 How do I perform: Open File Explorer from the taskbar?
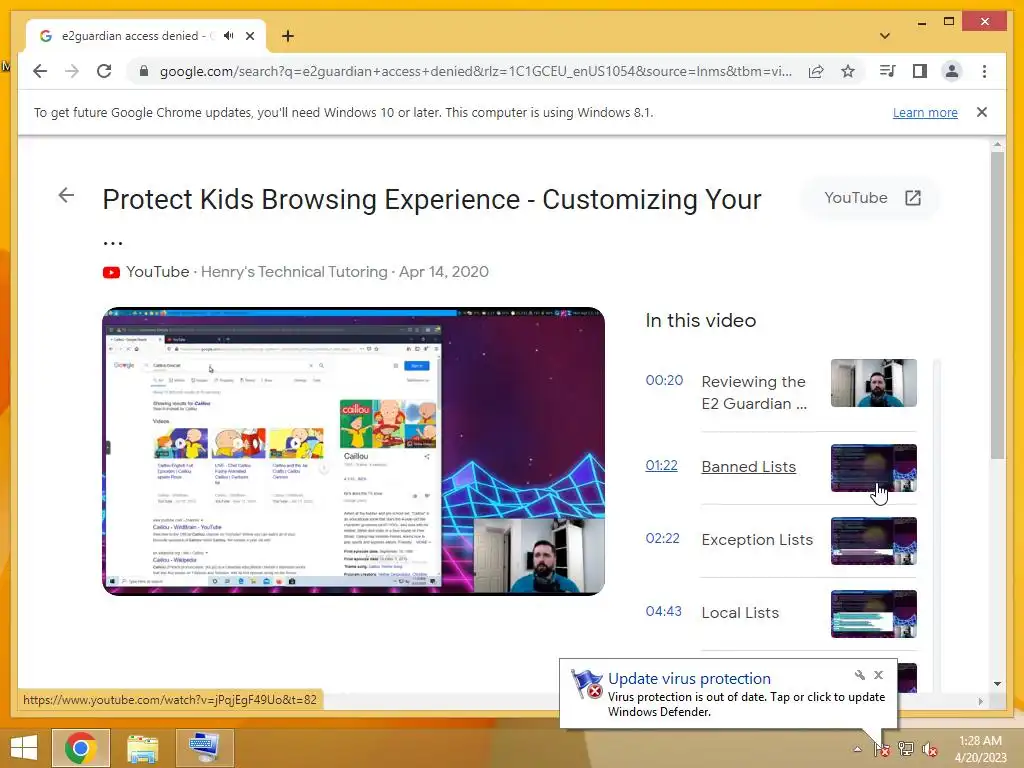coord(143,748)
